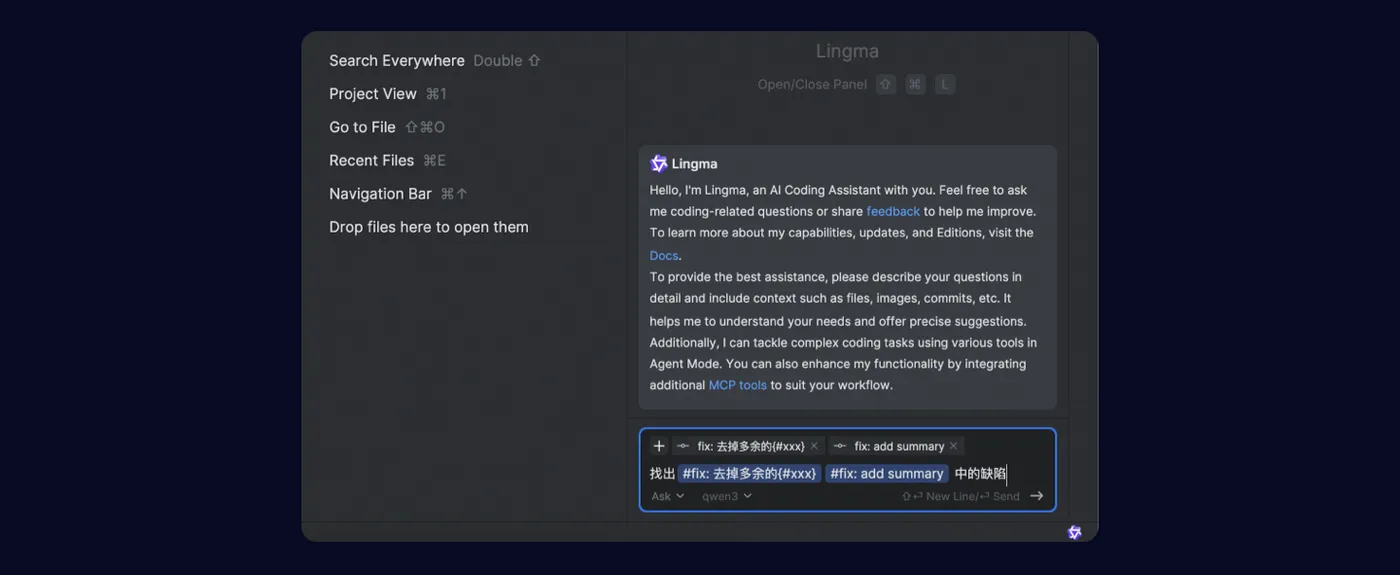Click the Lingma icon in the status bar
This screenshot has width=1400, height=575.
(1075, 532)
